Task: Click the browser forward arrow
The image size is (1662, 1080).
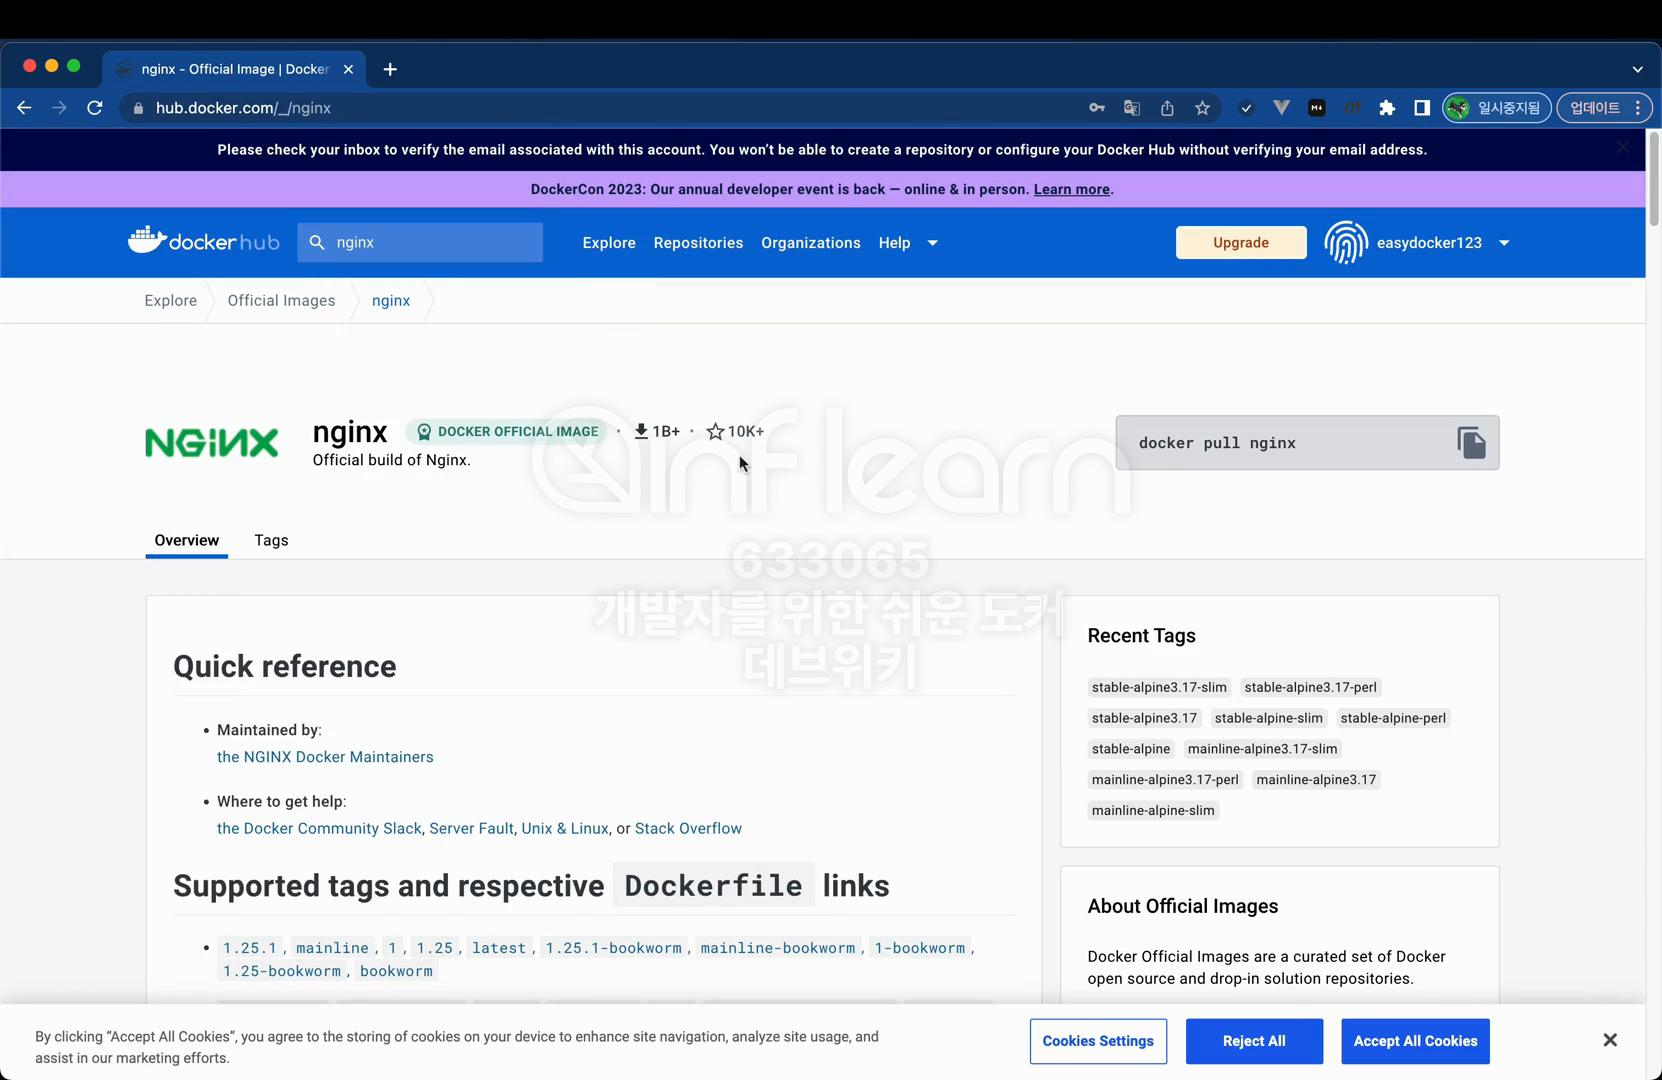Action: tap(59, 108)
